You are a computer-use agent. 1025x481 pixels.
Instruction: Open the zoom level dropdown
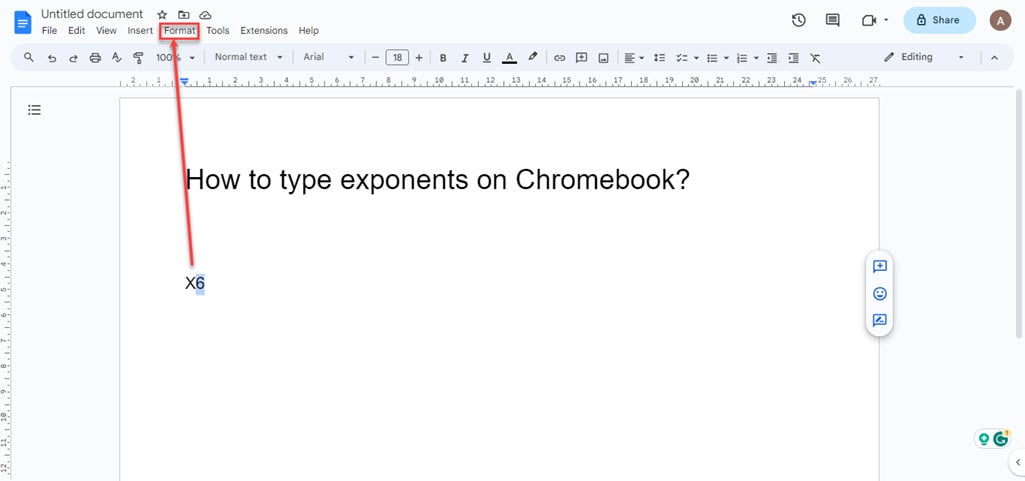click(x=175, y=58)
